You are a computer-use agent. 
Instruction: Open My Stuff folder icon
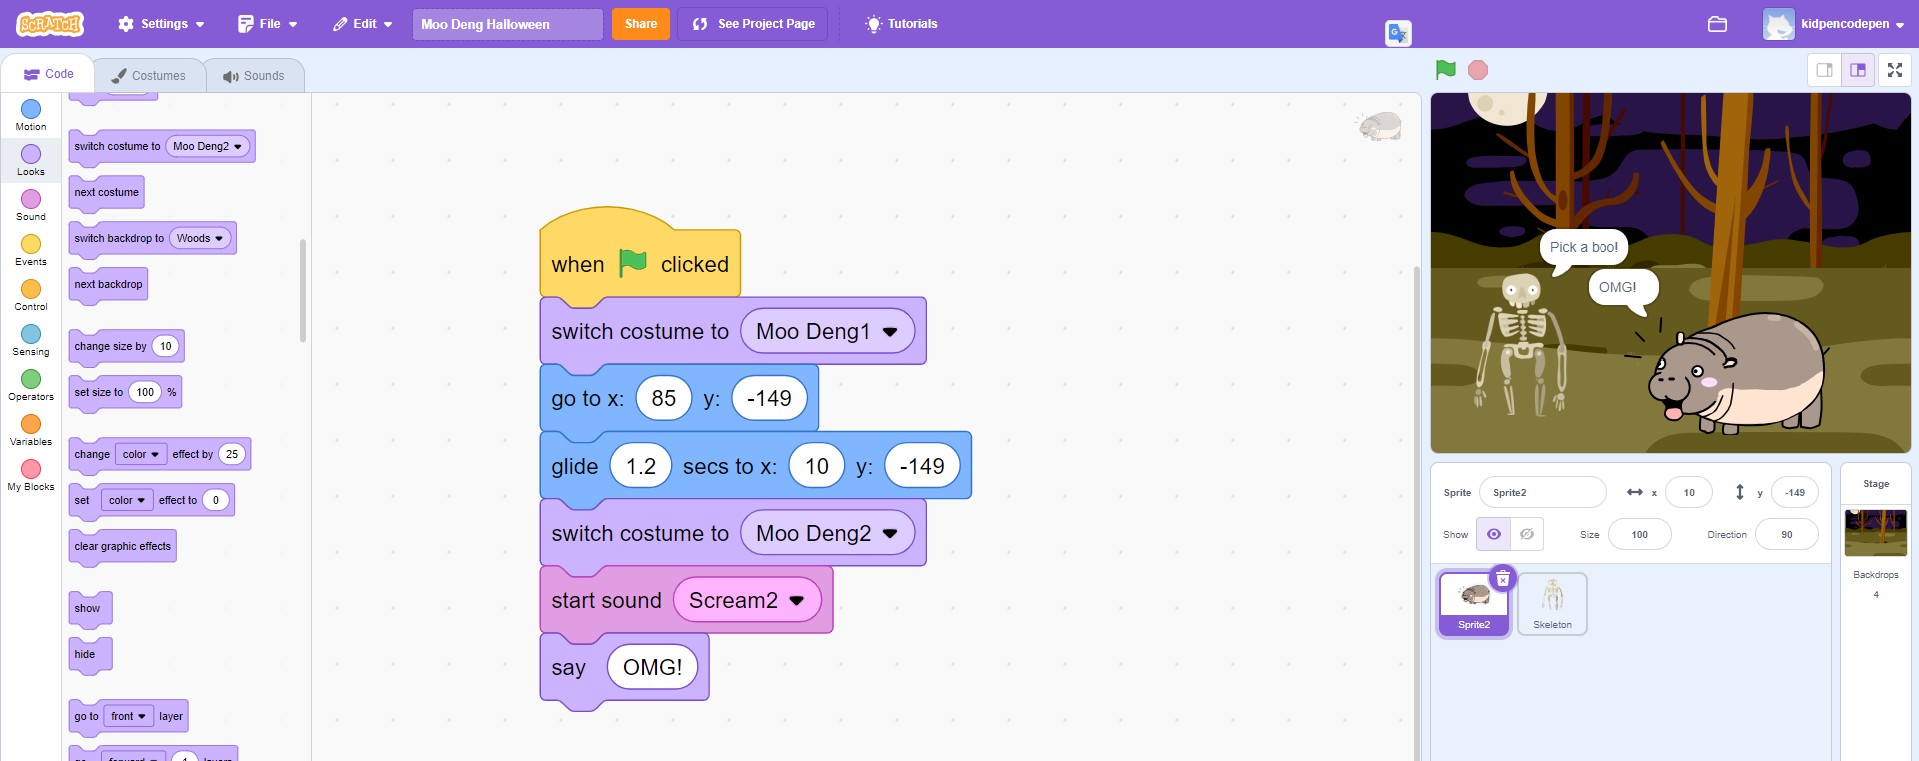click(x=1717, y=24)
